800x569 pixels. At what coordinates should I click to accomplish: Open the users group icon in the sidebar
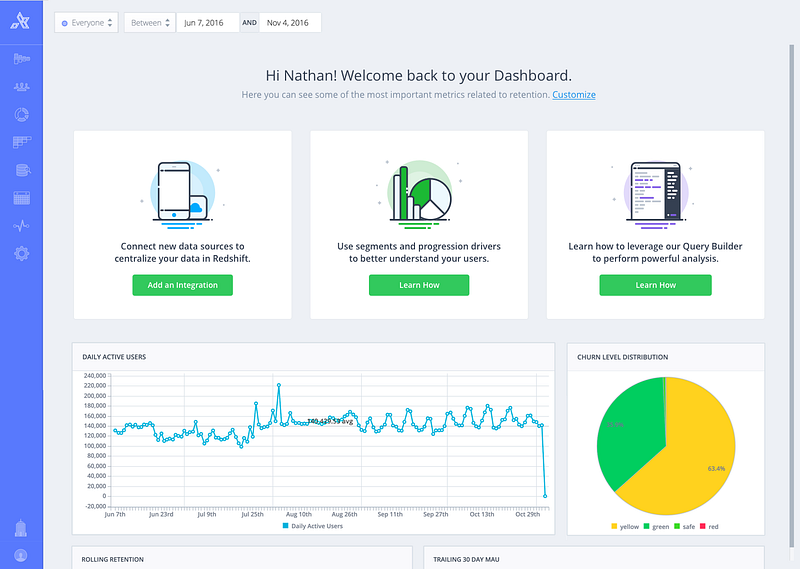click(x=21, y=87)
